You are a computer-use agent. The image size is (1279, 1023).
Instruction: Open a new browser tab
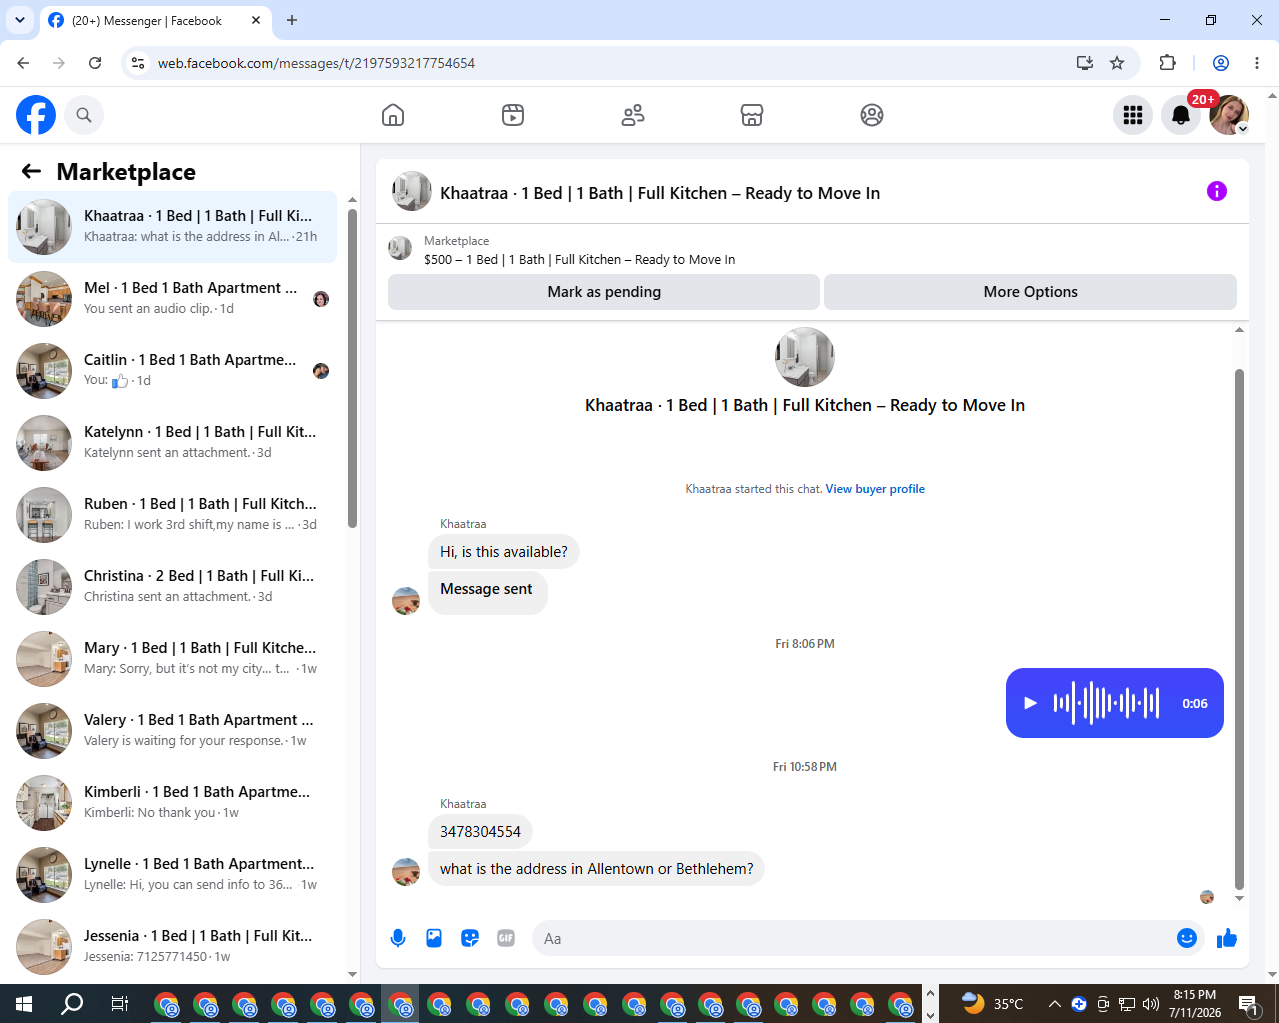click(x=292, y=20)
